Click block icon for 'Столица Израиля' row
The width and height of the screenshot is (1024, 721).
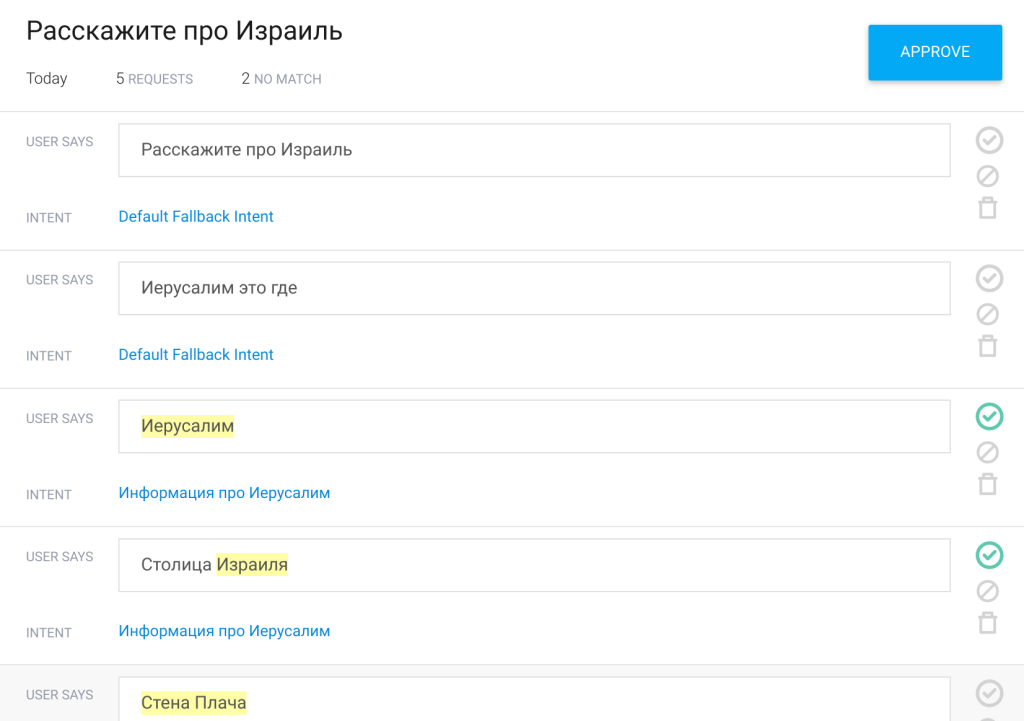click(987, 591)
